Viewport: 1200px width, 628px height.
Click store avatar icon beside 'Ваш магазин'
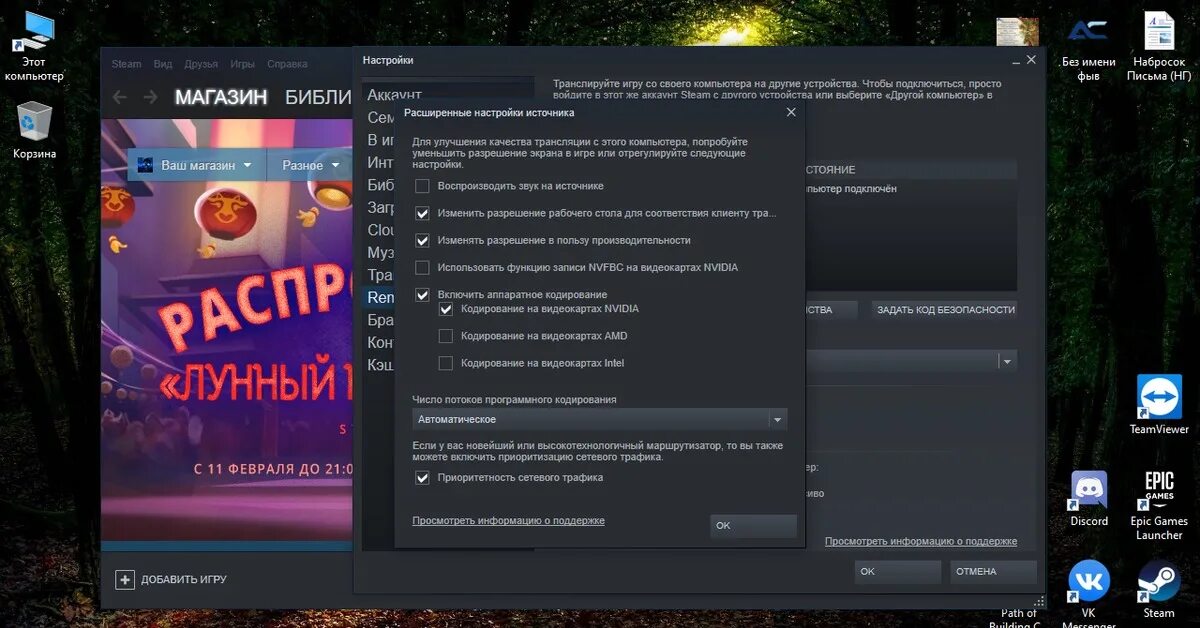click(x=145, y=165)
